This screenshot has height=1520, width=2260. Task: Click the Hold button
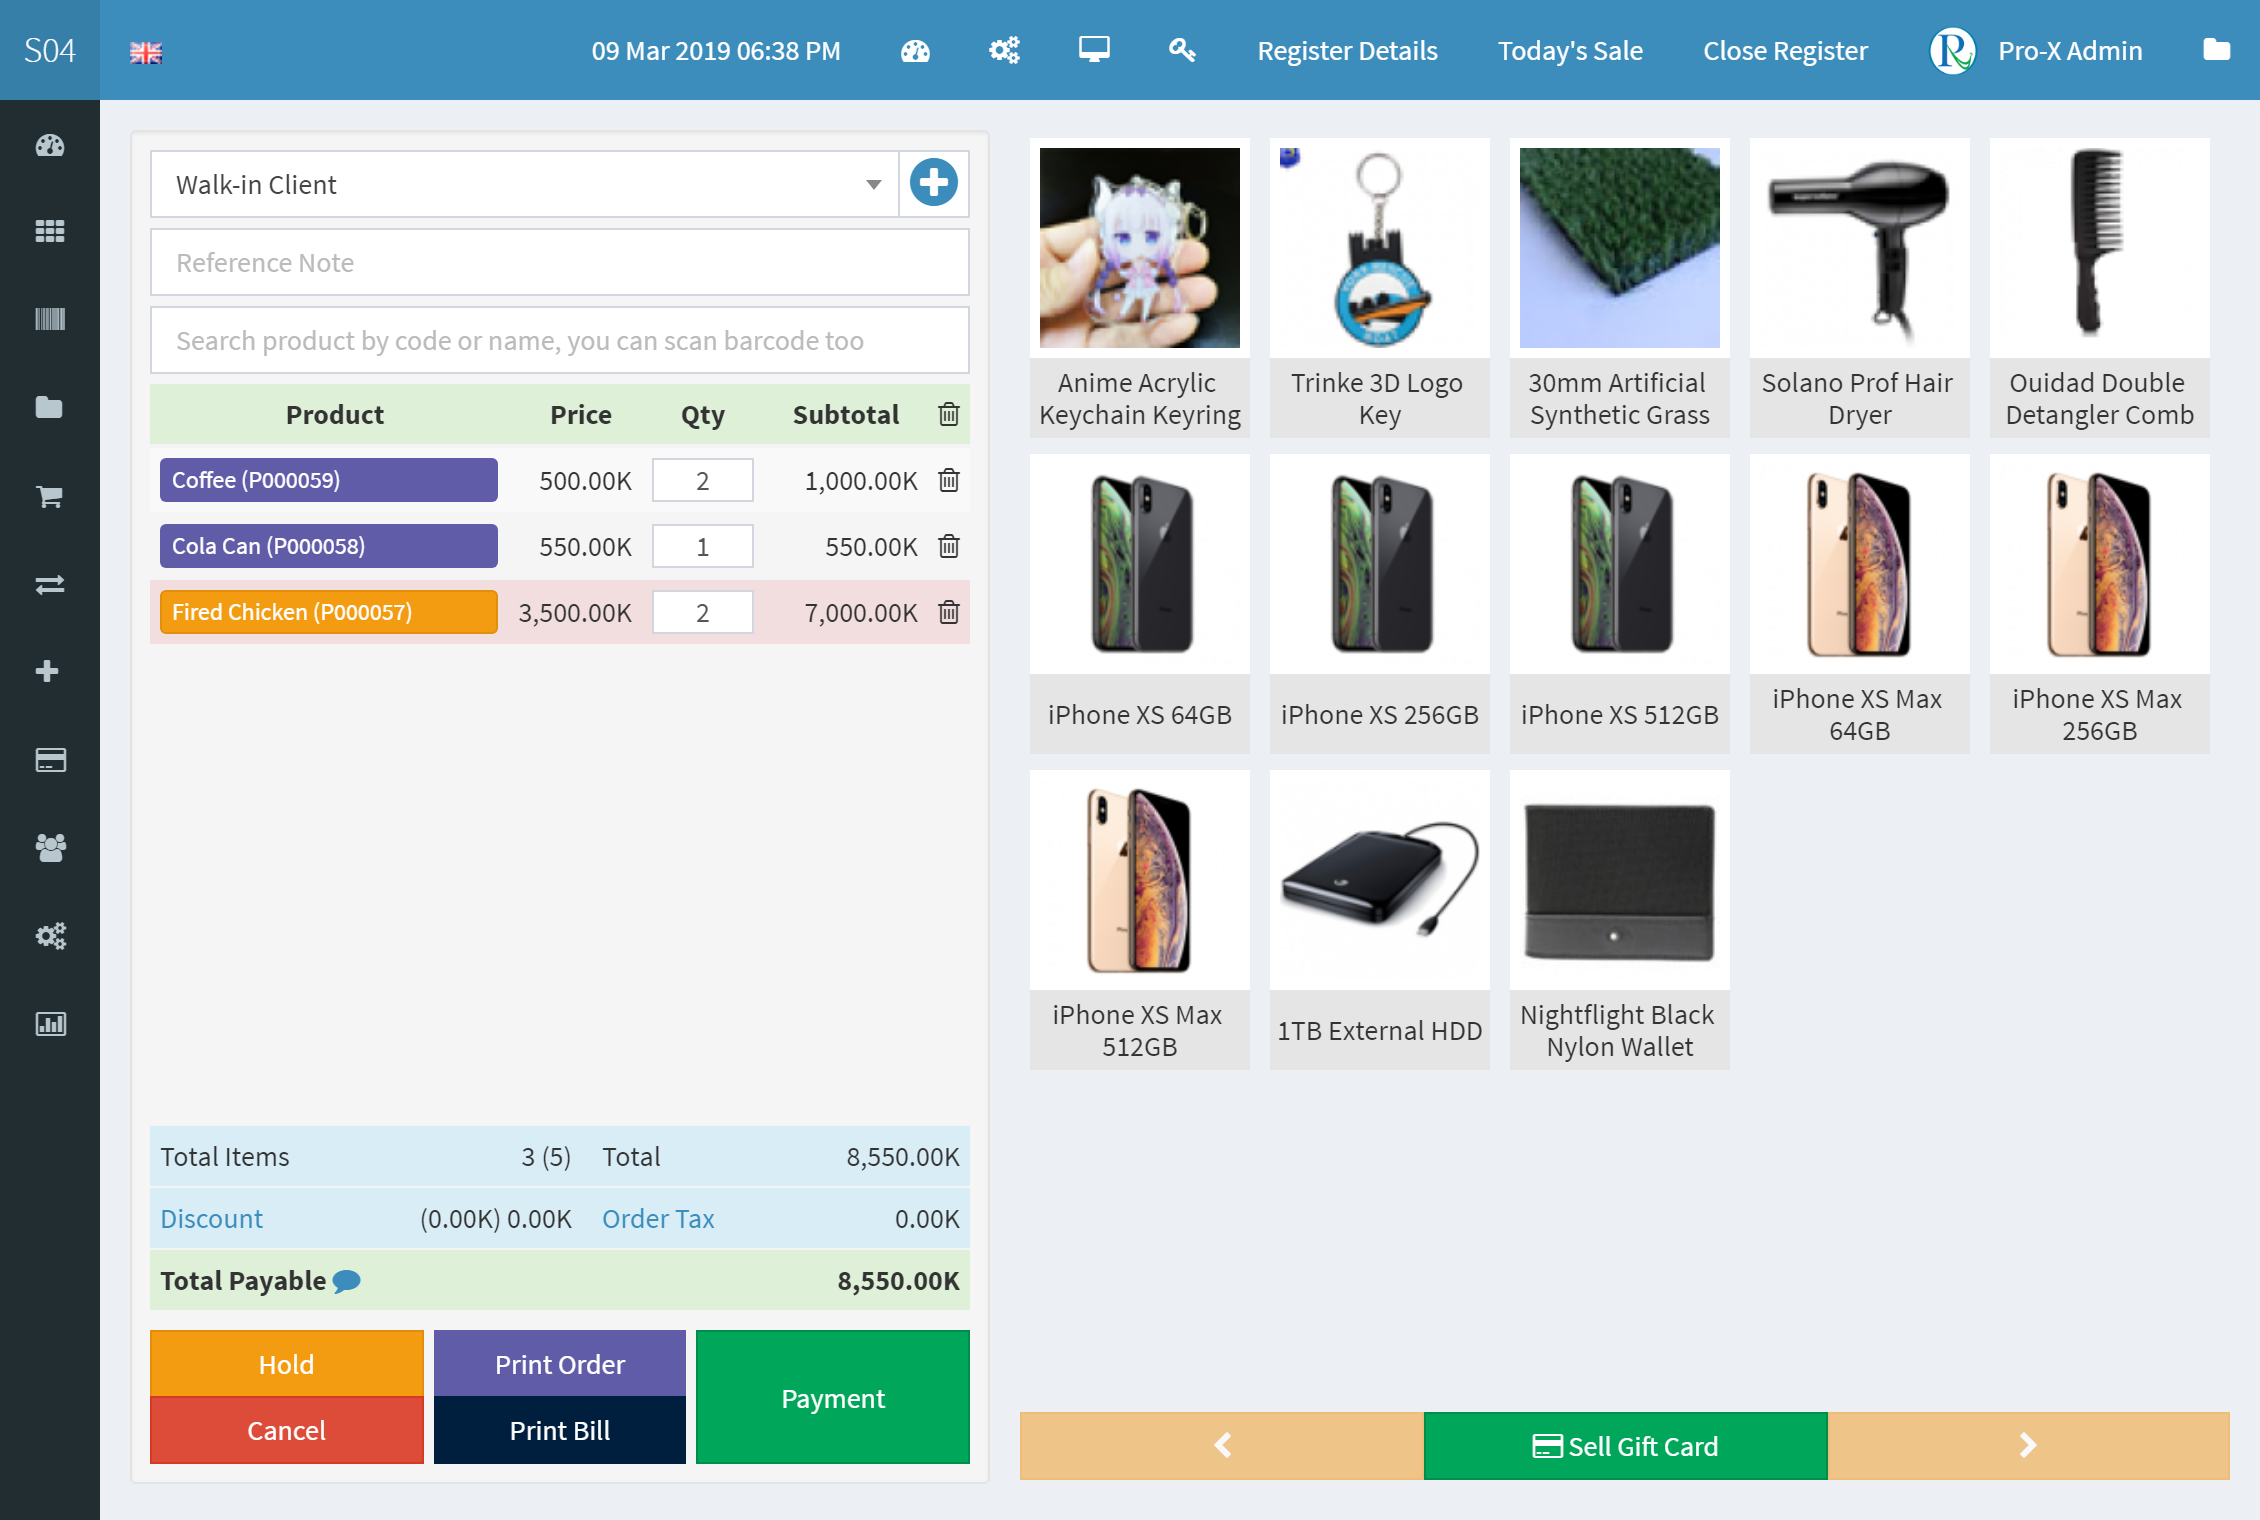[285, 1362]
